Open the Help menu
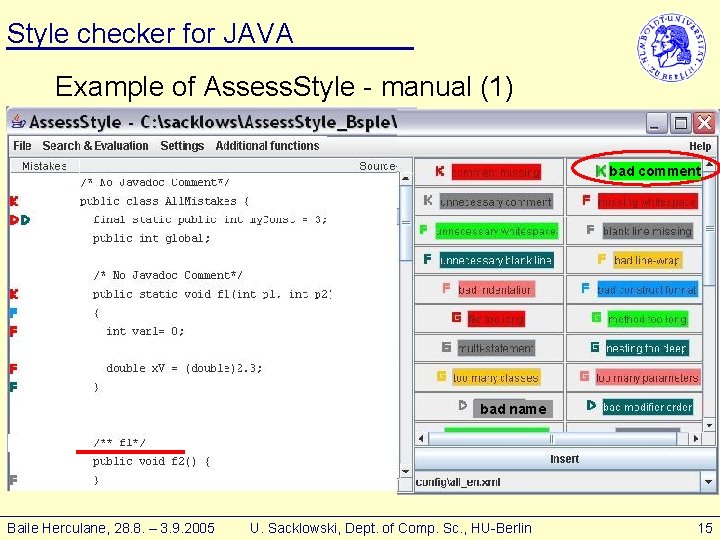This screenshot has width=720, height=540. click(700, 146)
